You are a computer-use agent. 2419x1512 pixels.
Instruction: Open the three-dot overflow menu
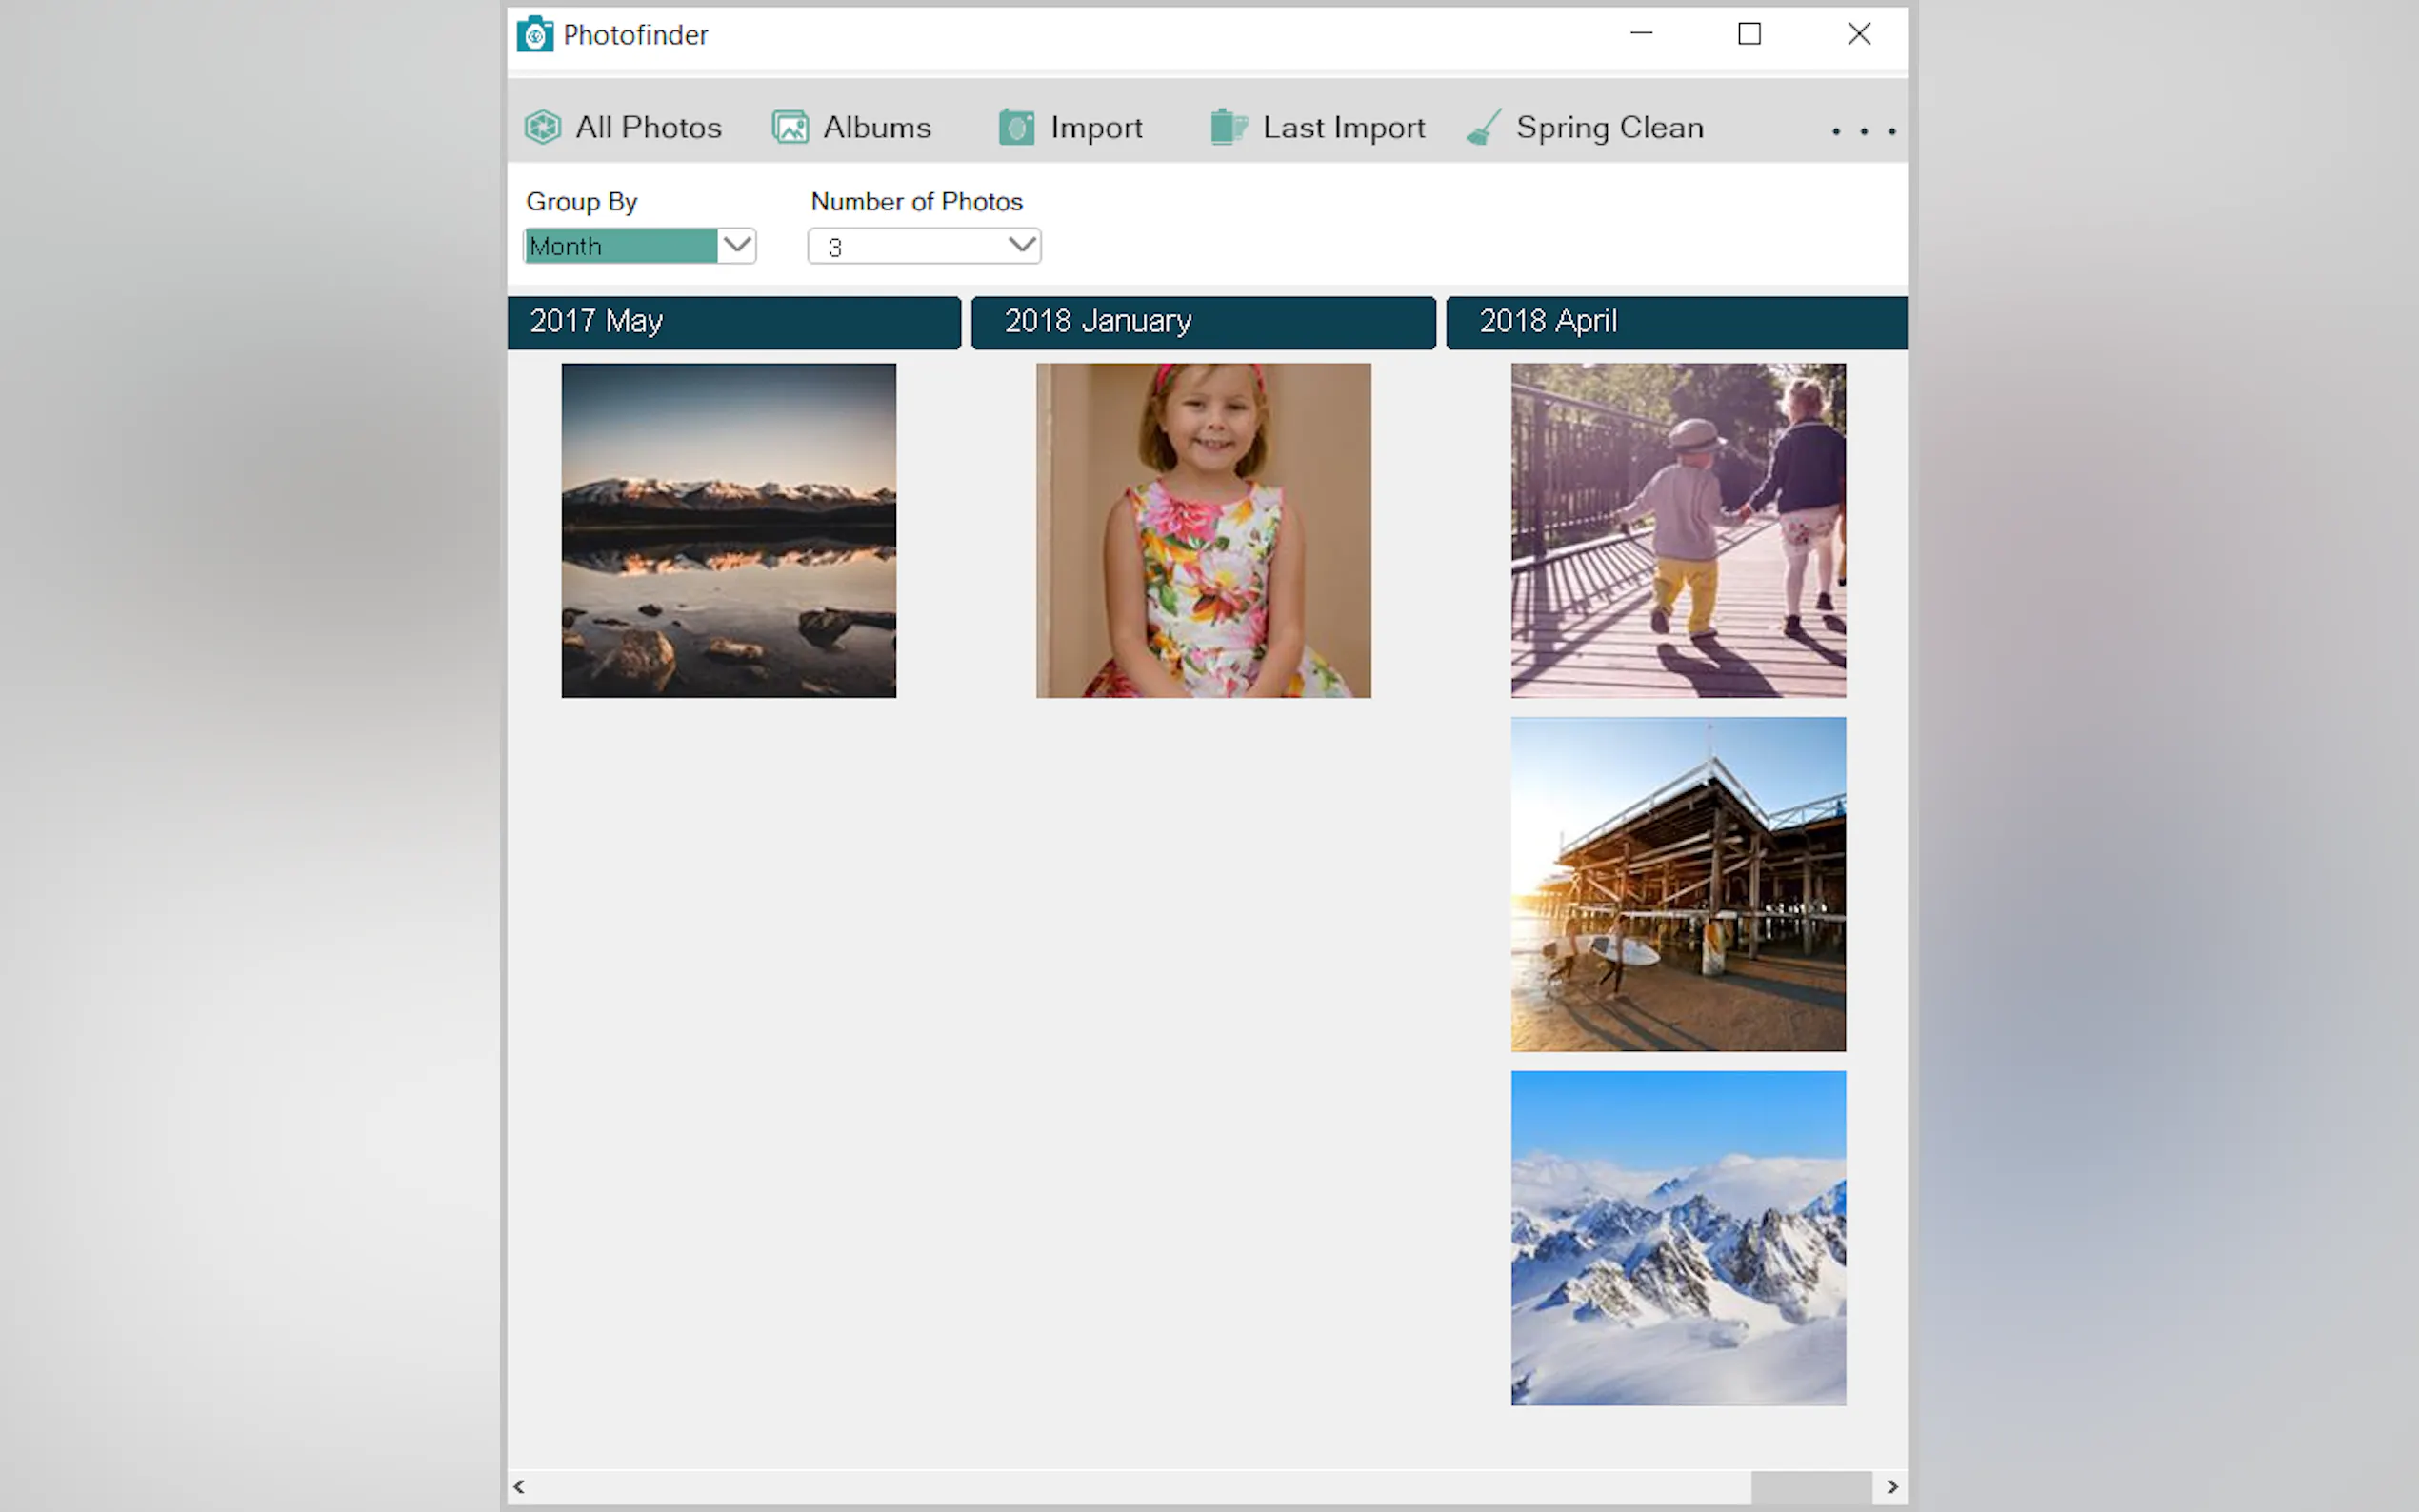pos(1863,131)
